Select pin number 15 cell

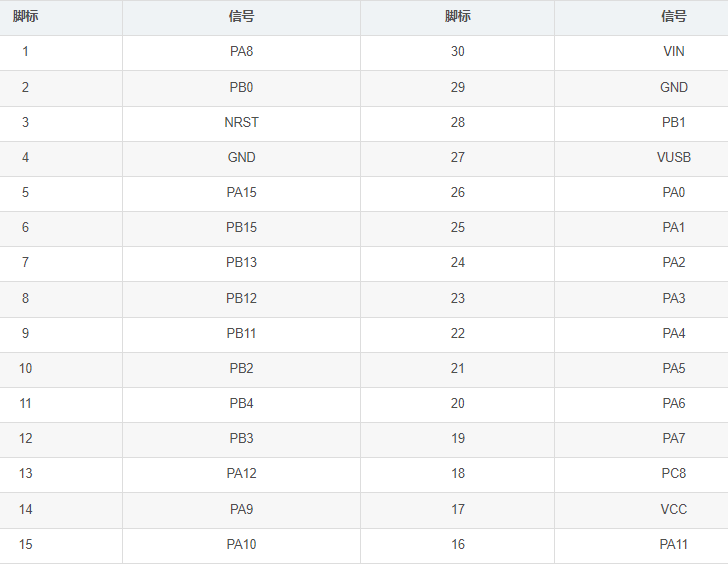[x=25, y=544]
